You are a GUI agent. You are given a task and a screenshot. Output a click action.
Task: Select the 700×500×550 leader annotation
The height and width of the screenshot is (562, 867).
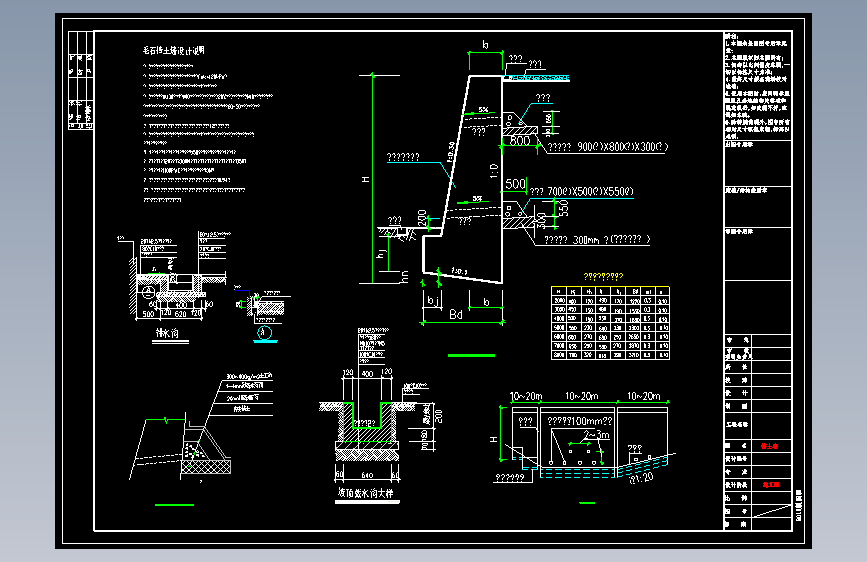point(581,191)
